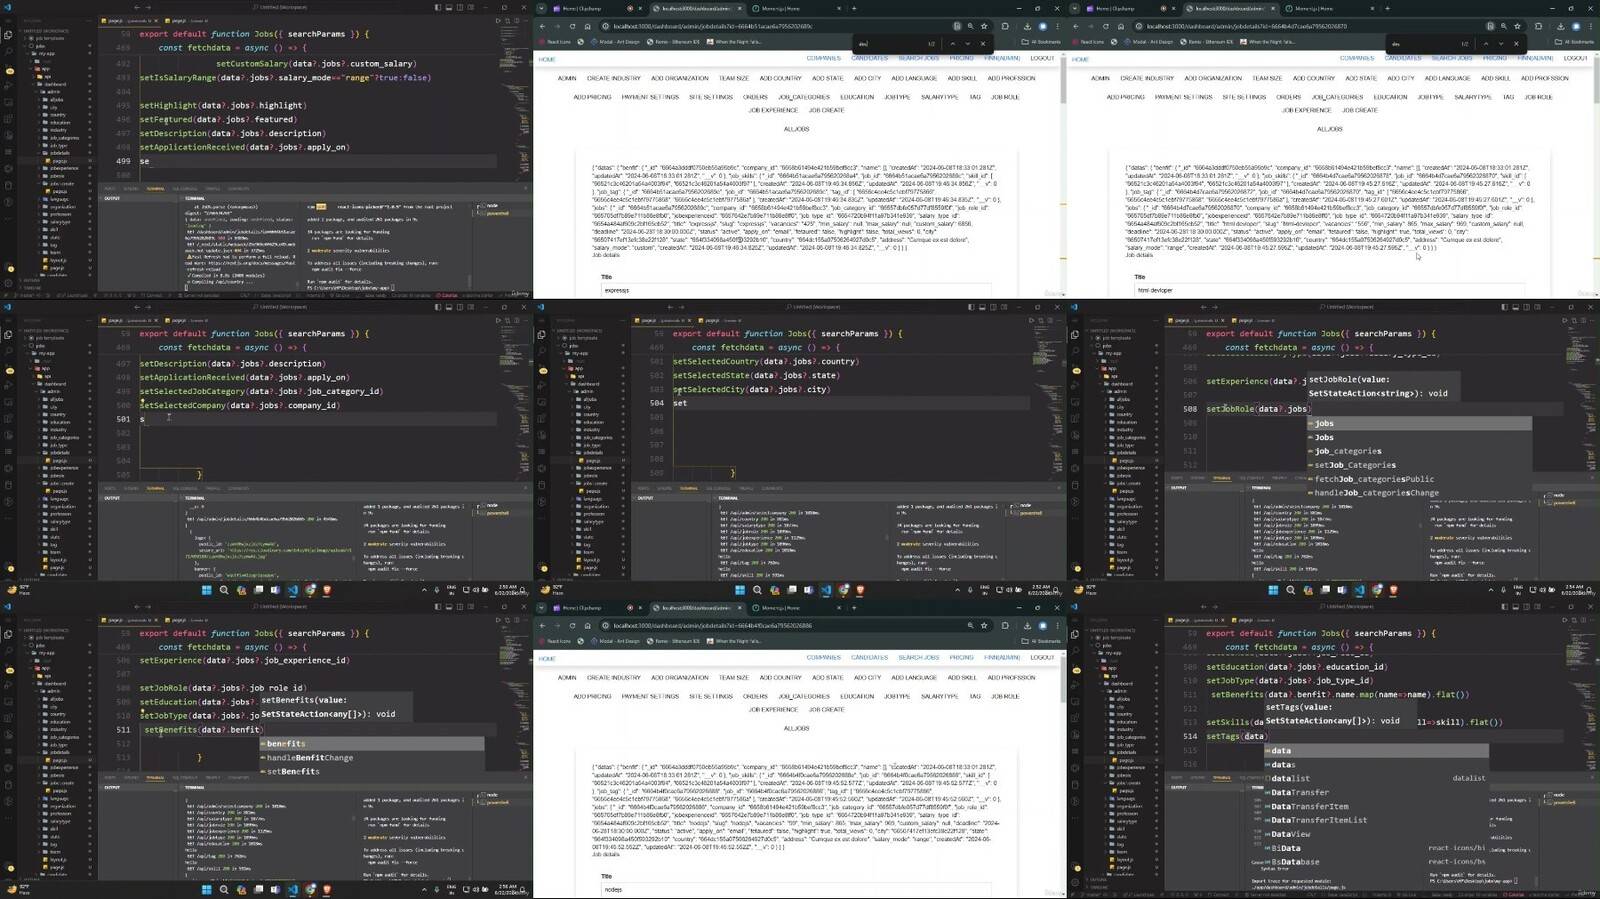Viewport: 1600px width, 899px height.
Task: Toggle bottom panel in setCustomSalary VS Code title bar
Action: pos(447,7)
